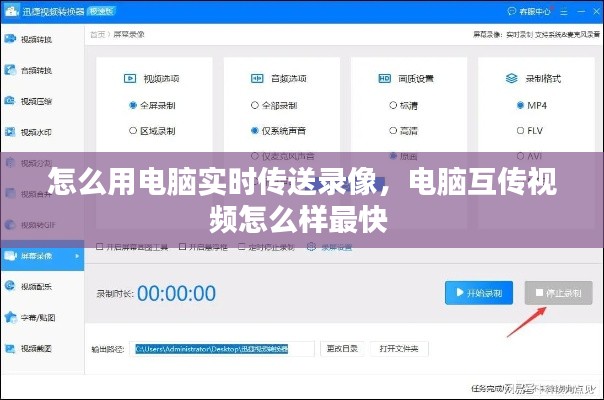Click the HD 画质设置 header icon
604x400 pixels.
point(384,79)
